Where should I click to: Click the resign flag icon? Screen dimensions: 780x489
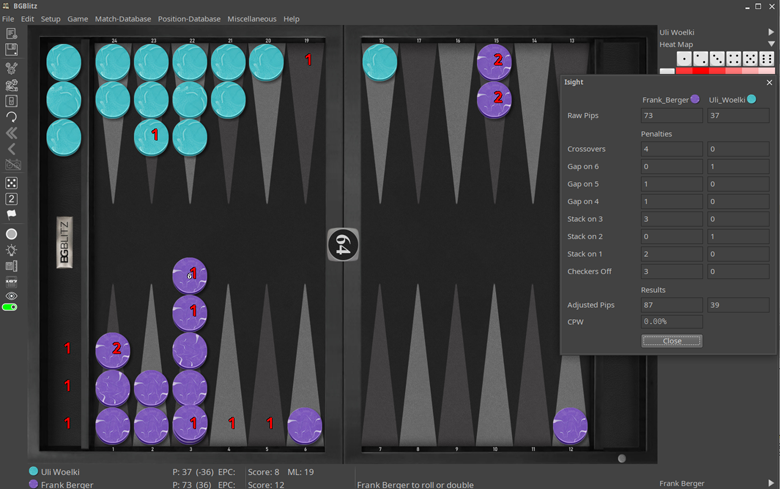pyautogui.click(x=11, y=214)
